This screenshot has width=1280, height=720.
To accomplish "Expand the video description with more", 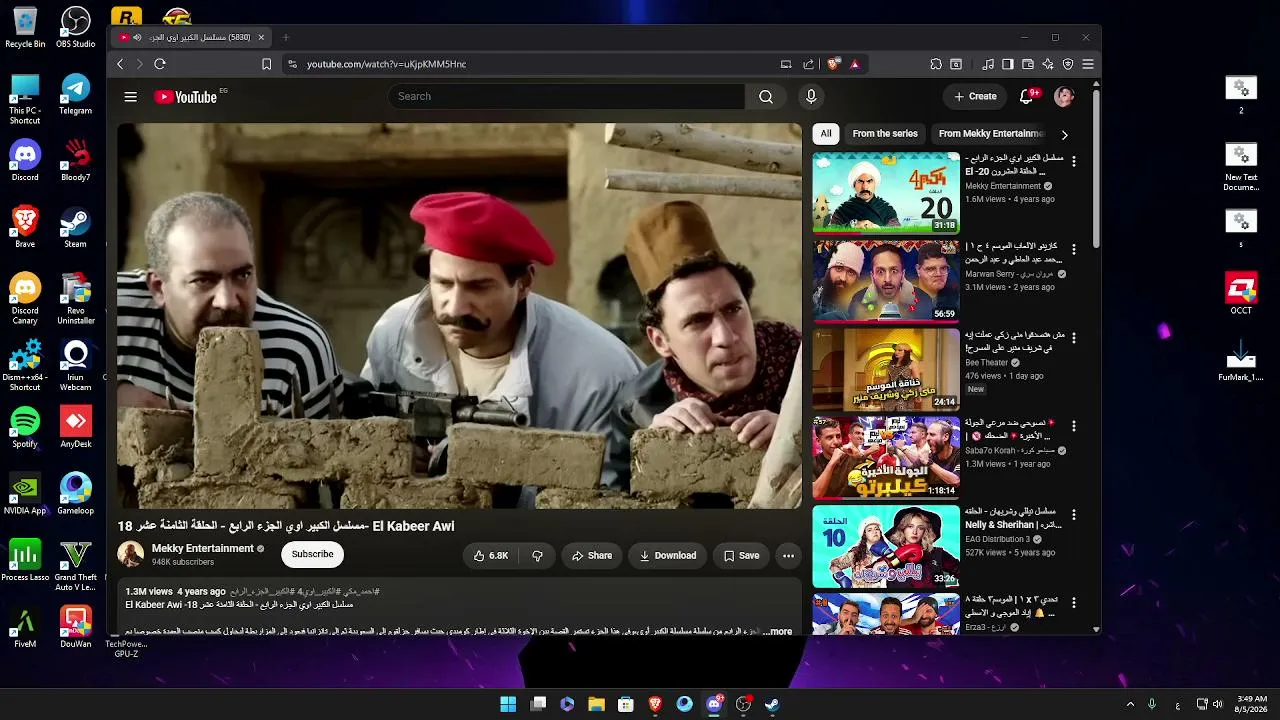I will tap(777, 631).
